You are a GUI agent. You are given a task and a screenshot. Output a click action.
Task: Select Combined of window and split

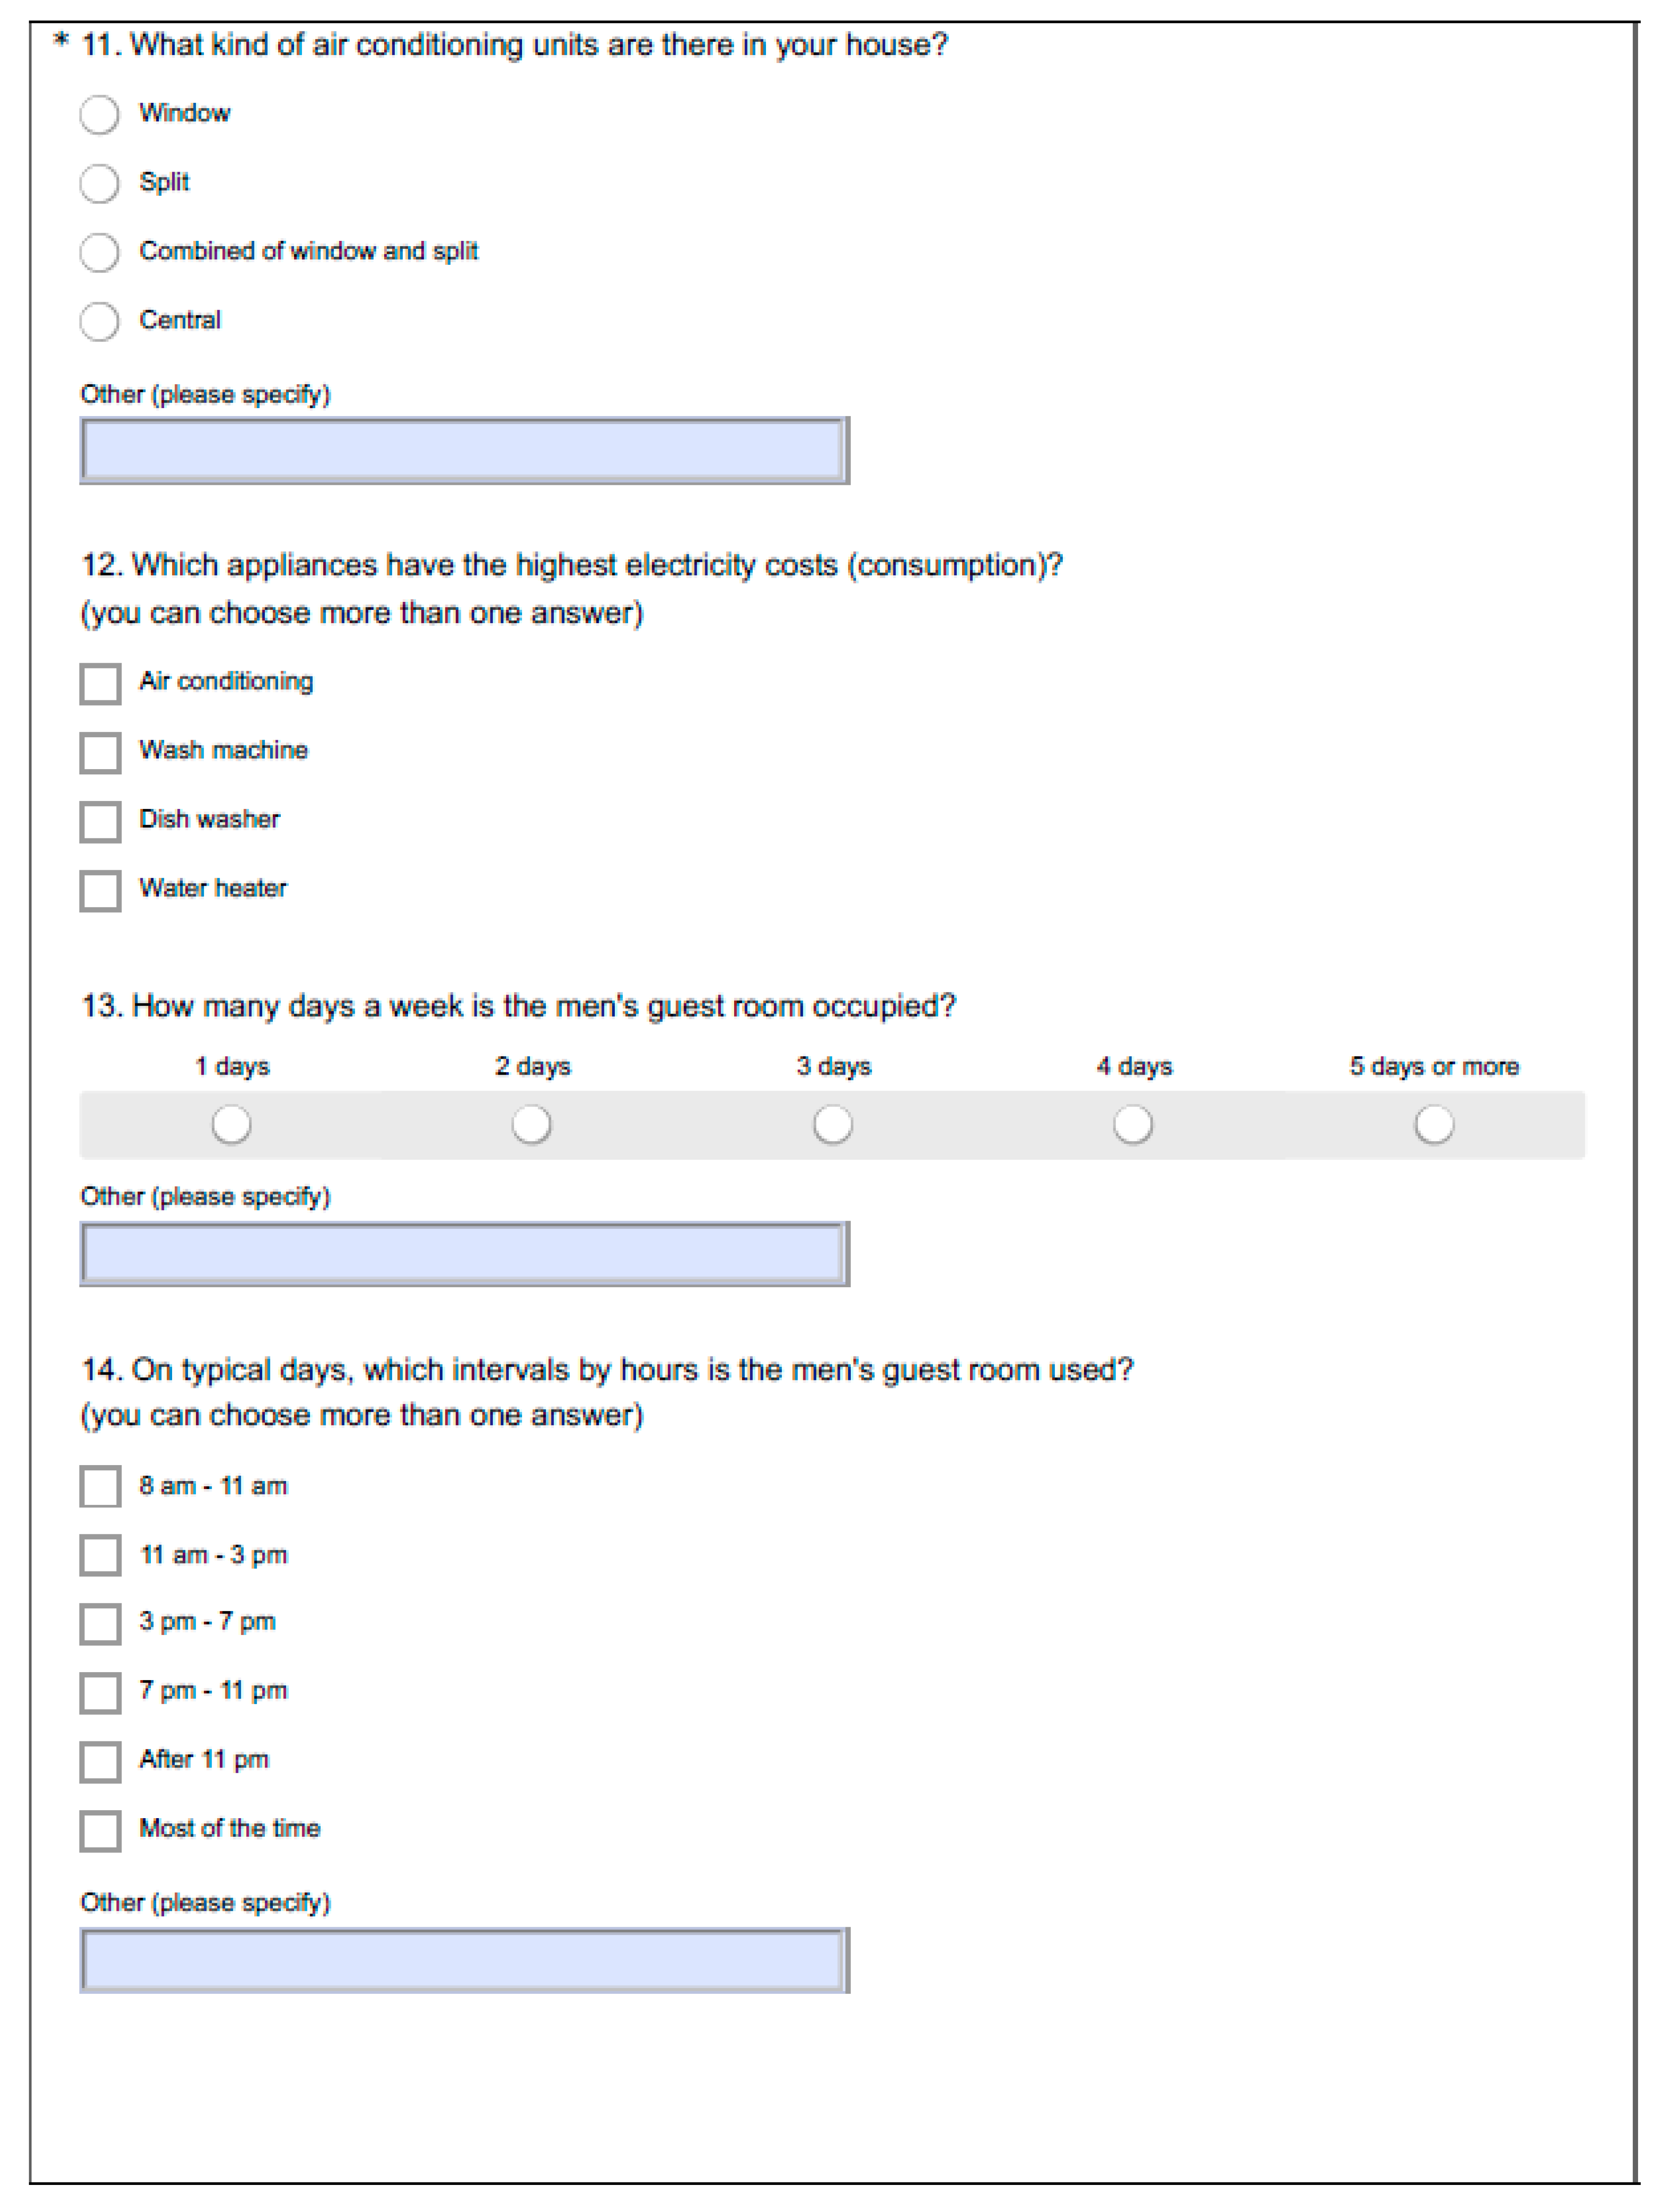[99, 252]
